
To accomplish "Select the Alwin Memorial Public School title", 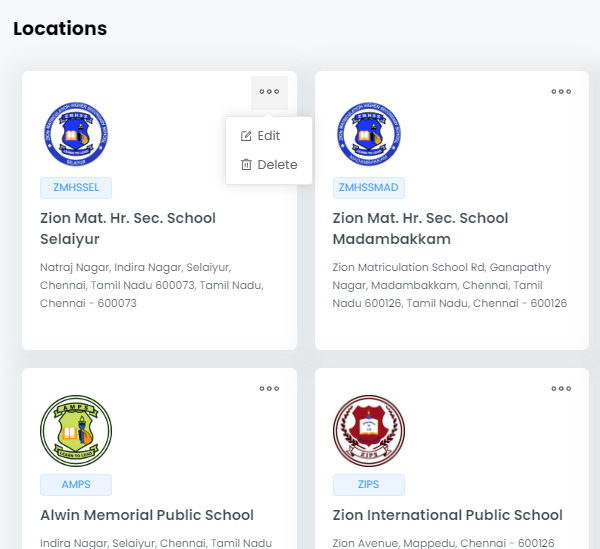I will 147,515.
